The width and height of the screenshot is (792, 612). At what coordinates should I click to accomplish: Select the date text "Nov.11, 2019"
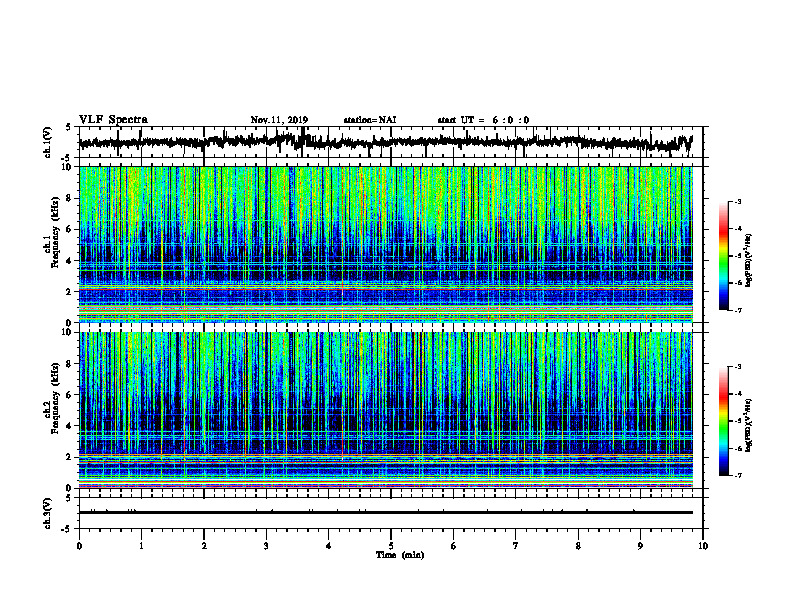[279, 120]
